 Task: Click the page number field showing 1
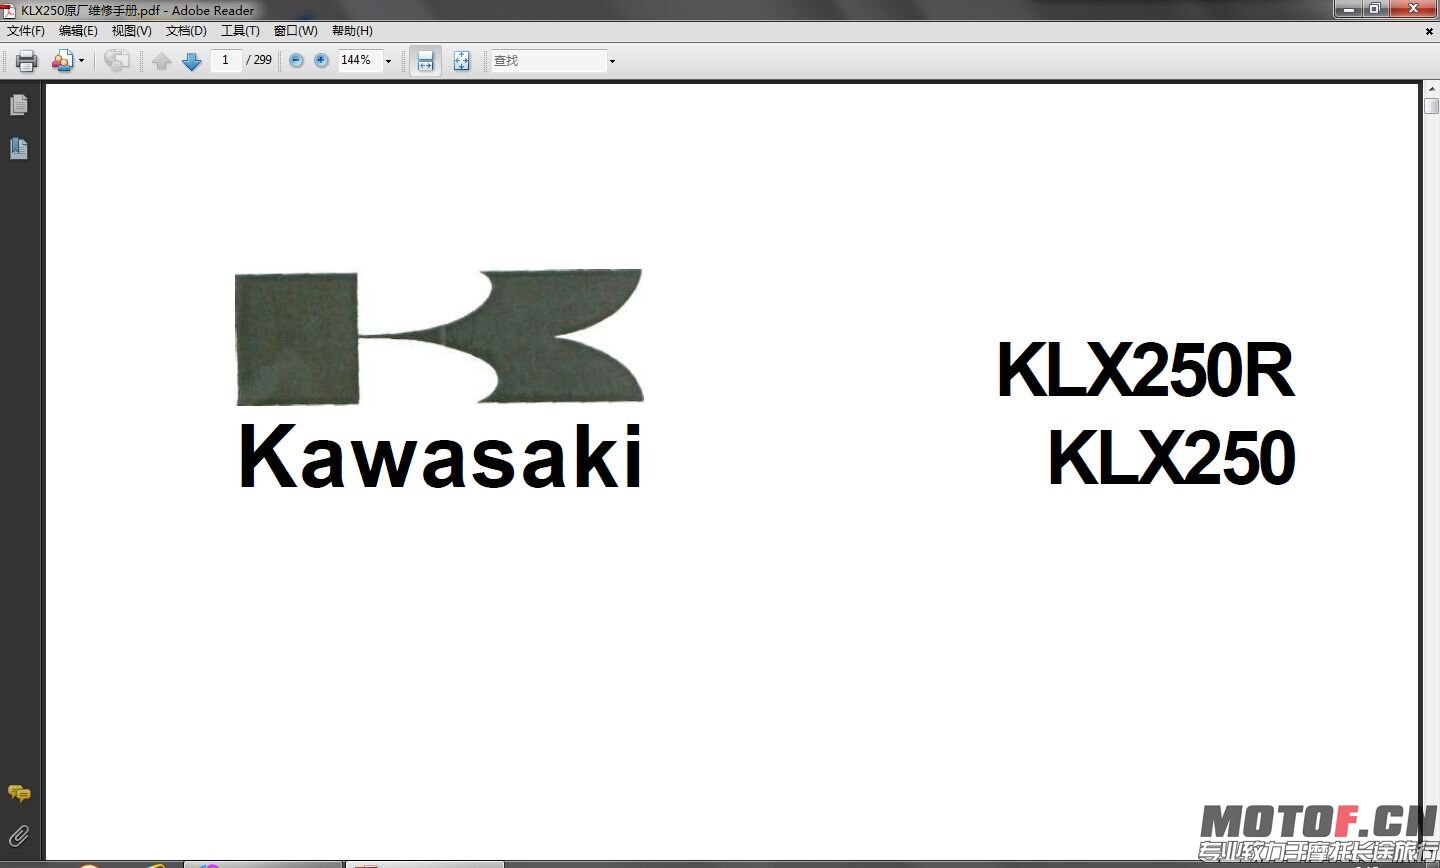226,60
